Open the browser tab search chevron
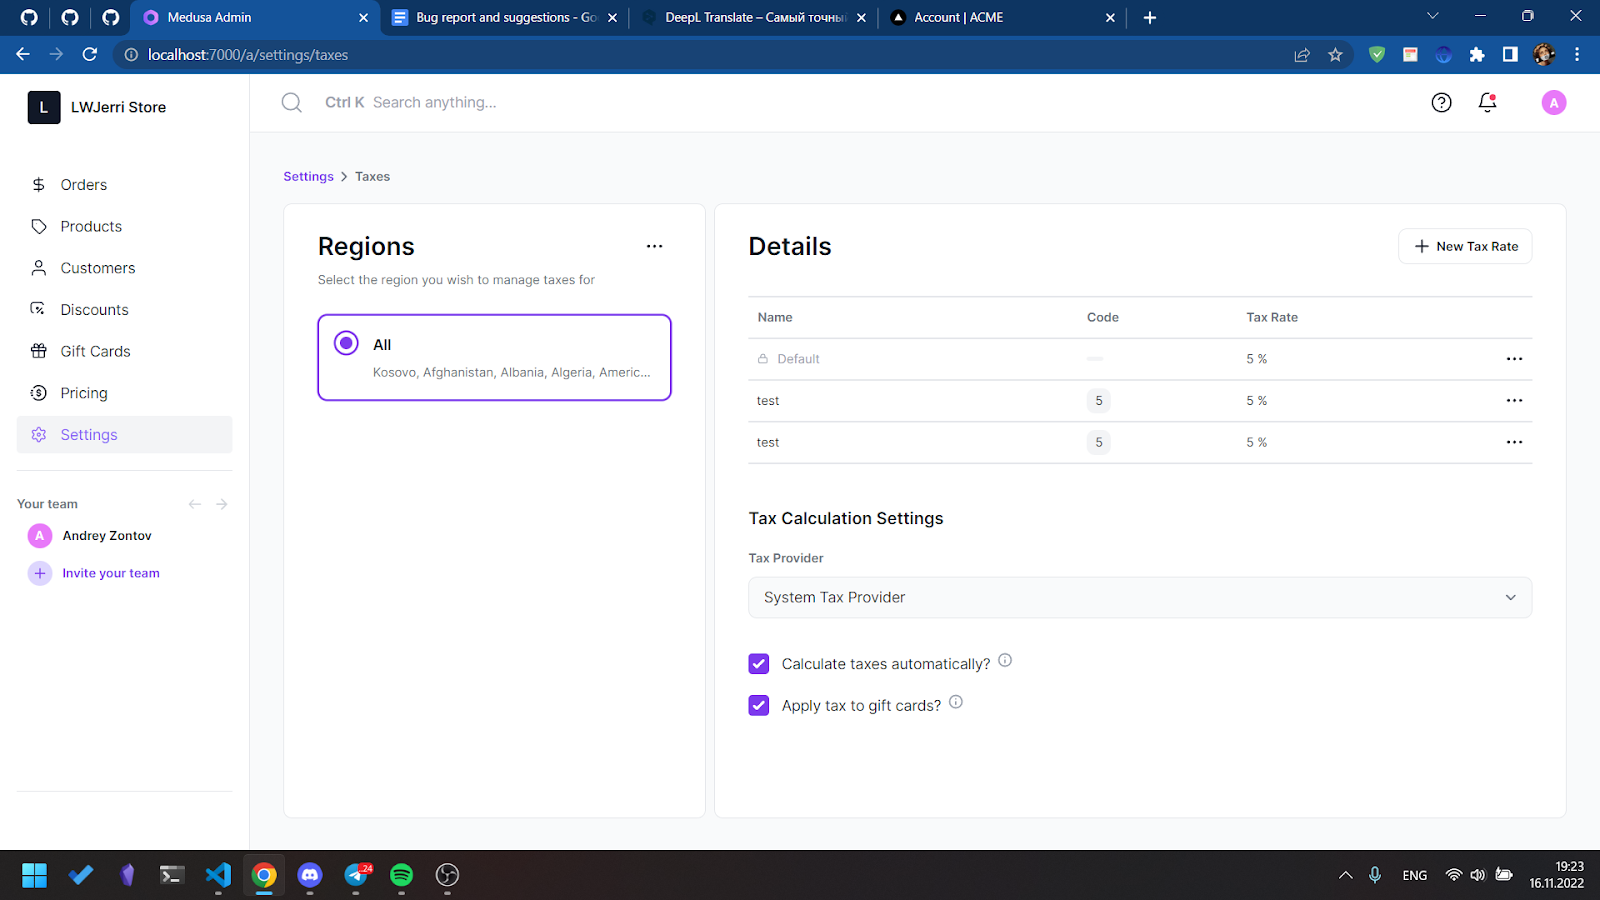 [x=1432, y=17]
